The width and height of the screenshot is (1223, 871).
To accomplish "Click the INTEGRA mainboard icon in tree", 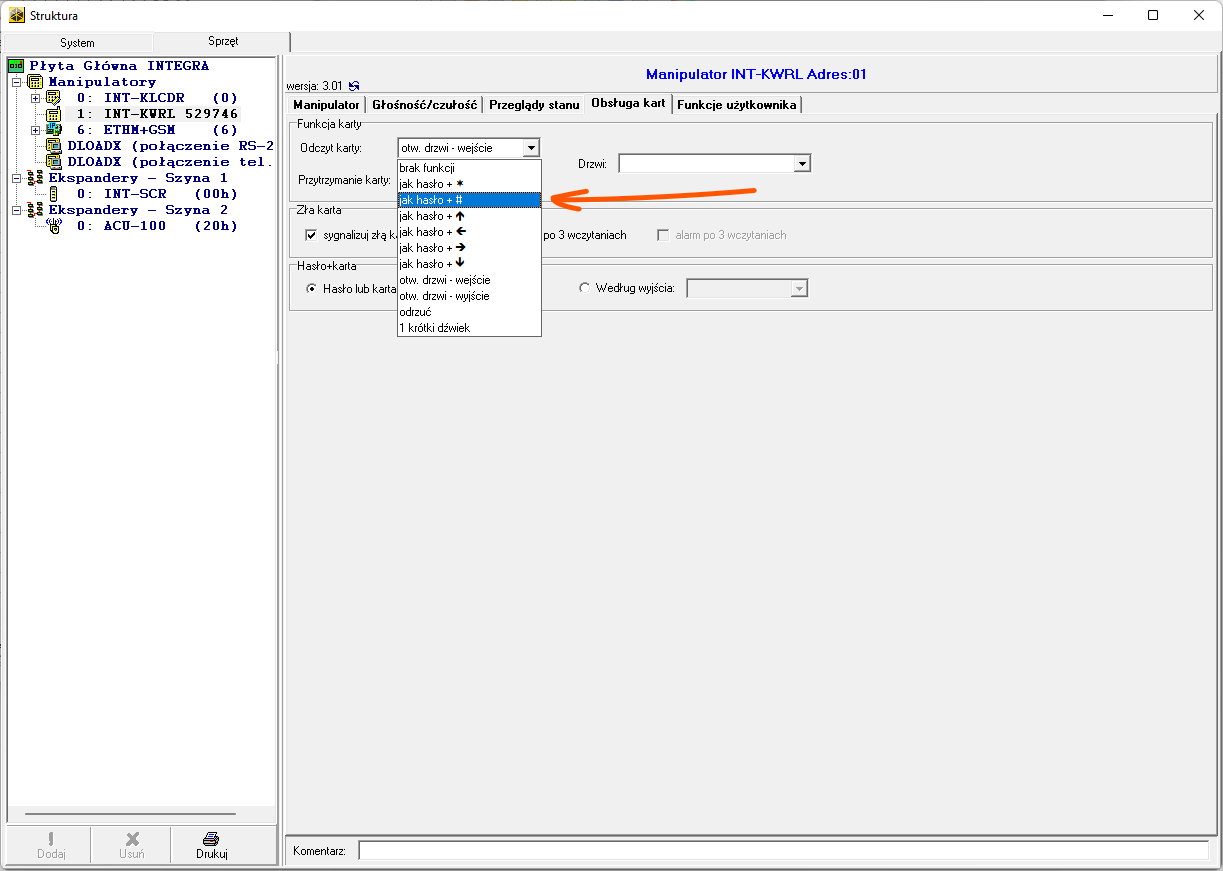I will [x=15, y=66].
